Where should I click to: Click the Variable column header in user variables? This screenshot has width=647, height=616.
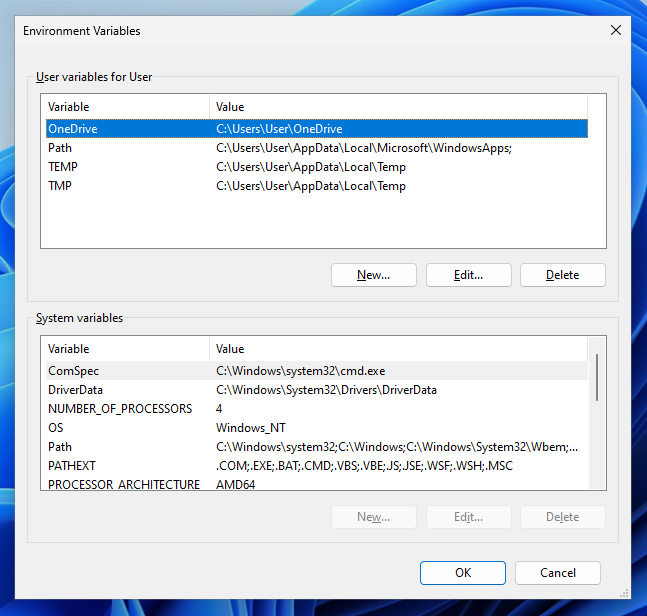click(x=127, y=107)
